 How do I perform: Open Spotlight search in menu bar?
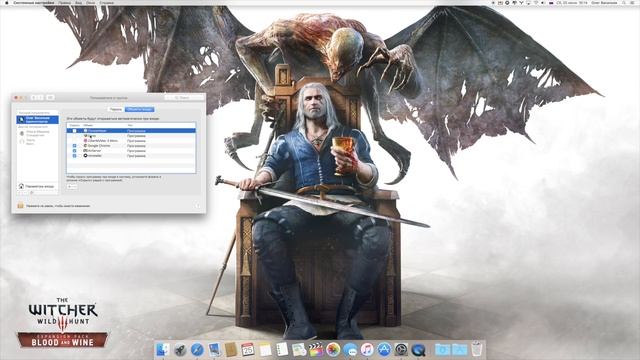tap(624, 2)
